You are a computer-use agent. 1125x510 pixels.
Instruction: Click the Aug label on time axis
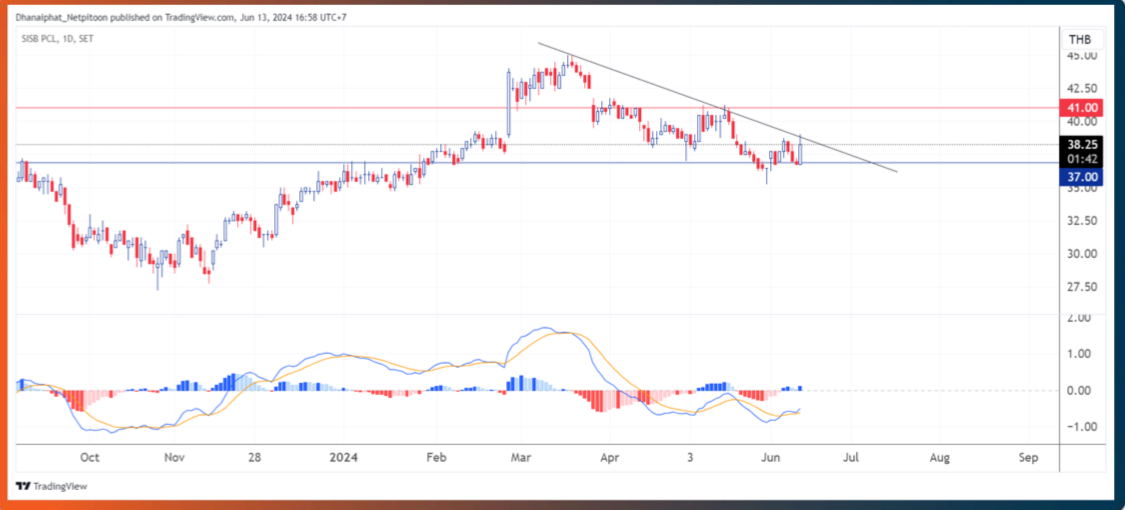[941, 458]
